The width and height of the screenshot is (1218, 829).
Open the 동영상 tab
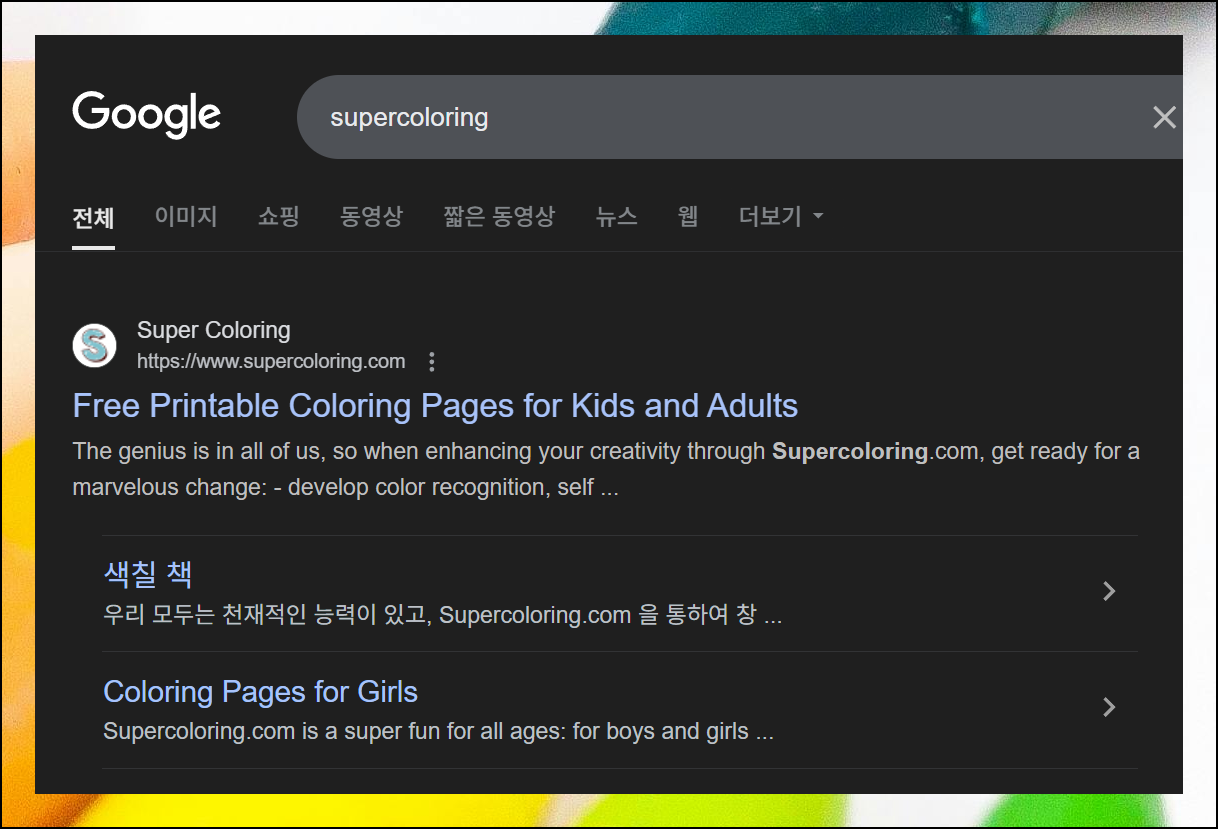click(371, 216)
